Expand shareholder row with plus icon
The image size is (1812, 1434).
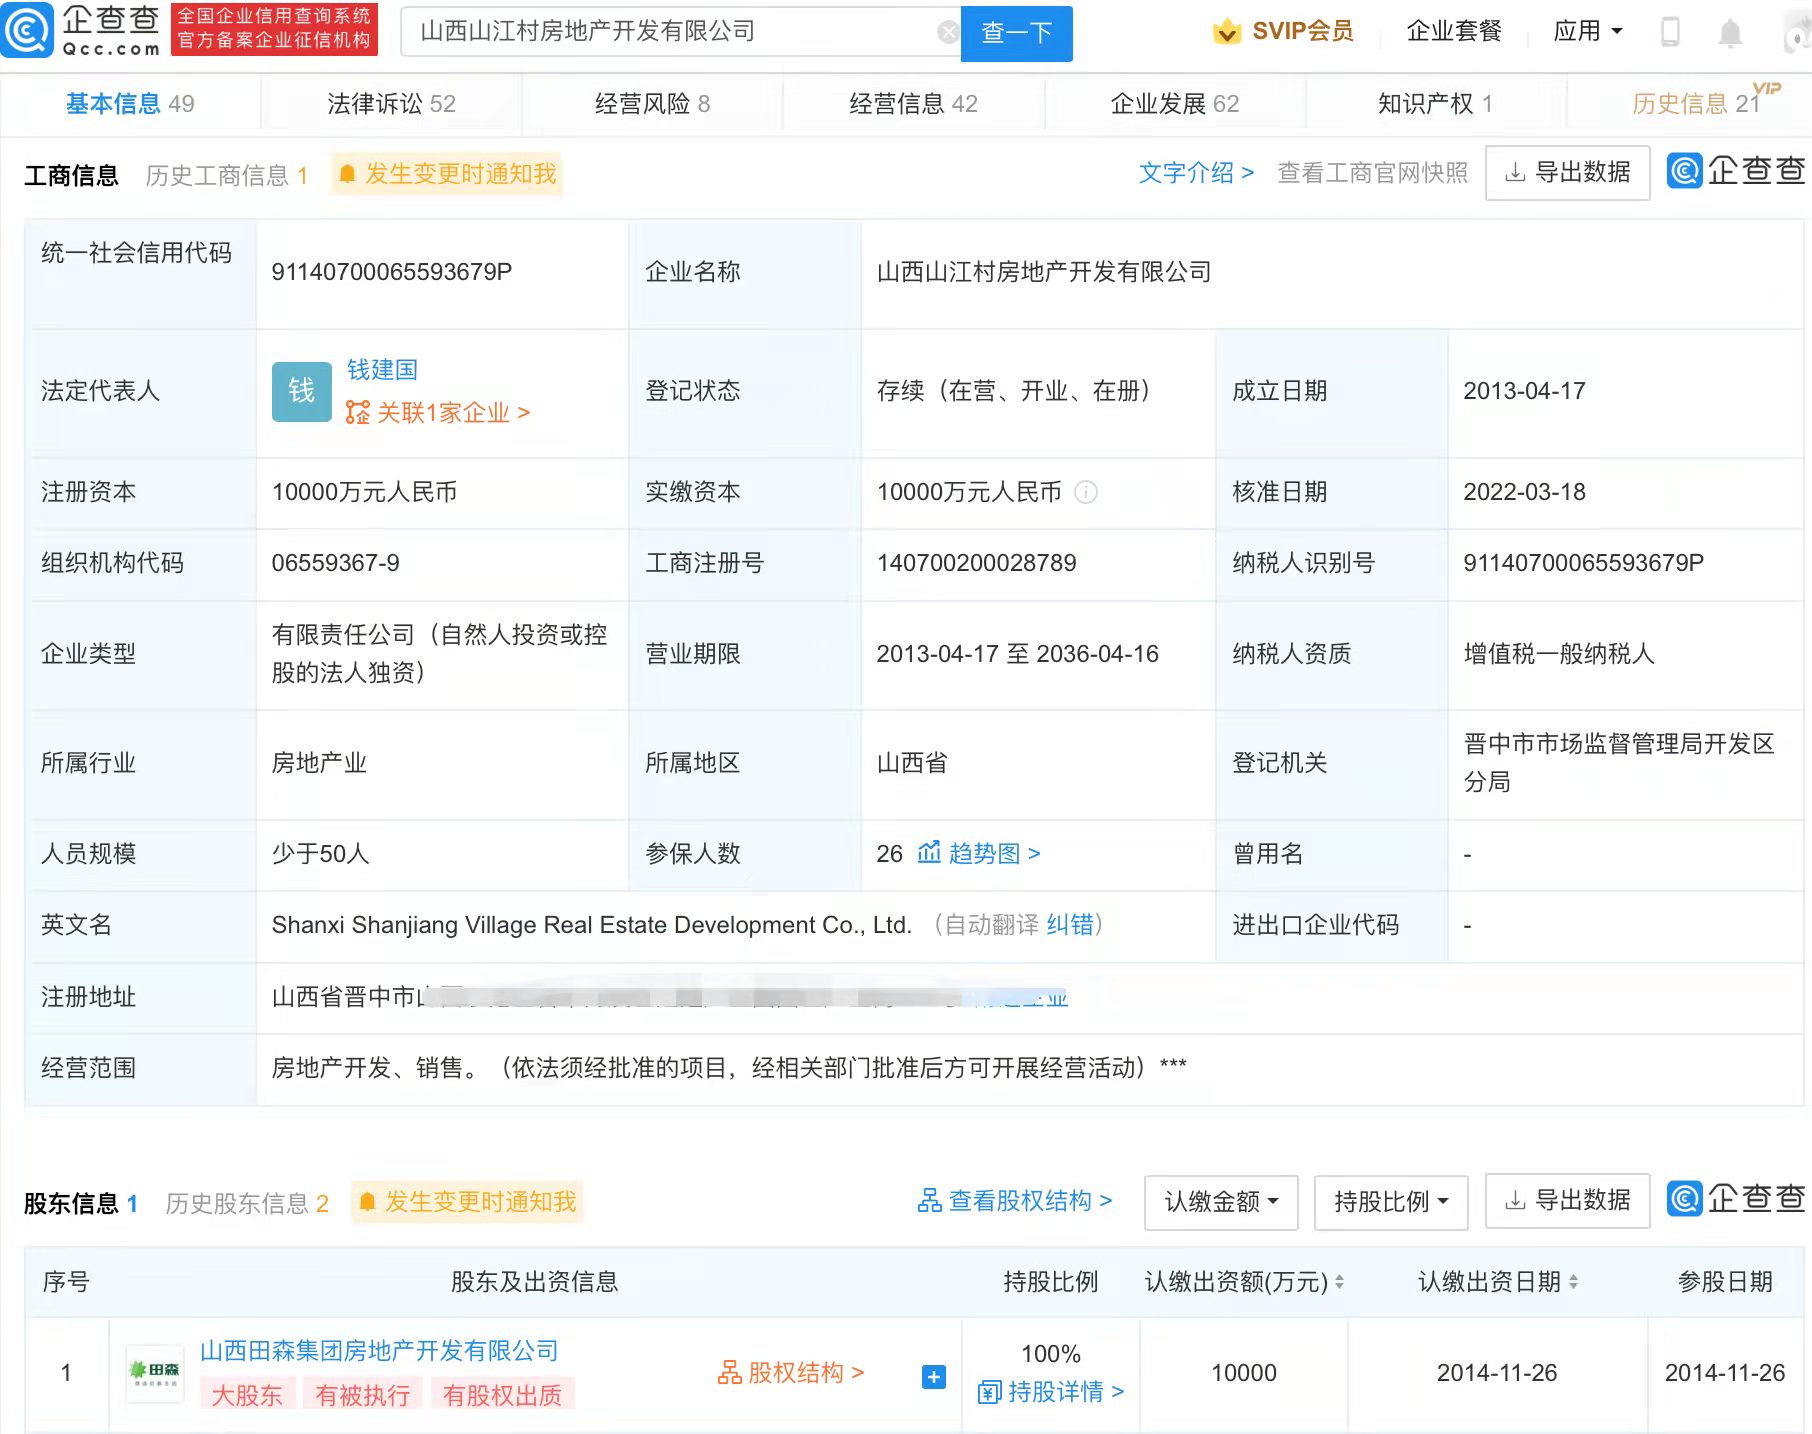933,1377
